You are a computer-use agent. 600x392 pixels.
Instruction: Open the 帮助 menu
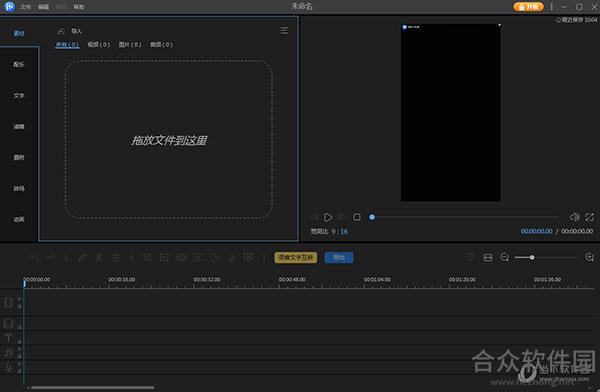(x=79, y=7)
